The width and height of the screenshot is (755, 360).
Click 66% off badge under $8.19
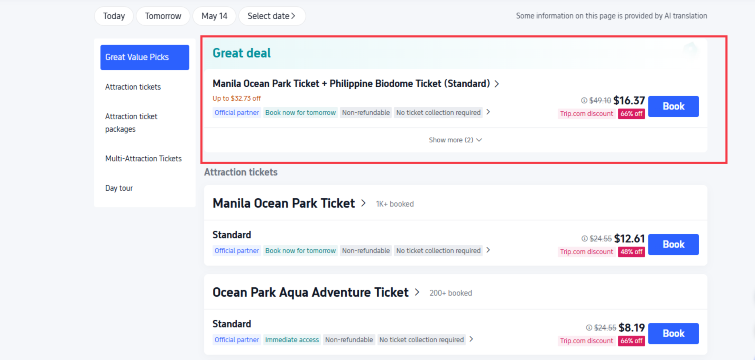coord(631,341)
